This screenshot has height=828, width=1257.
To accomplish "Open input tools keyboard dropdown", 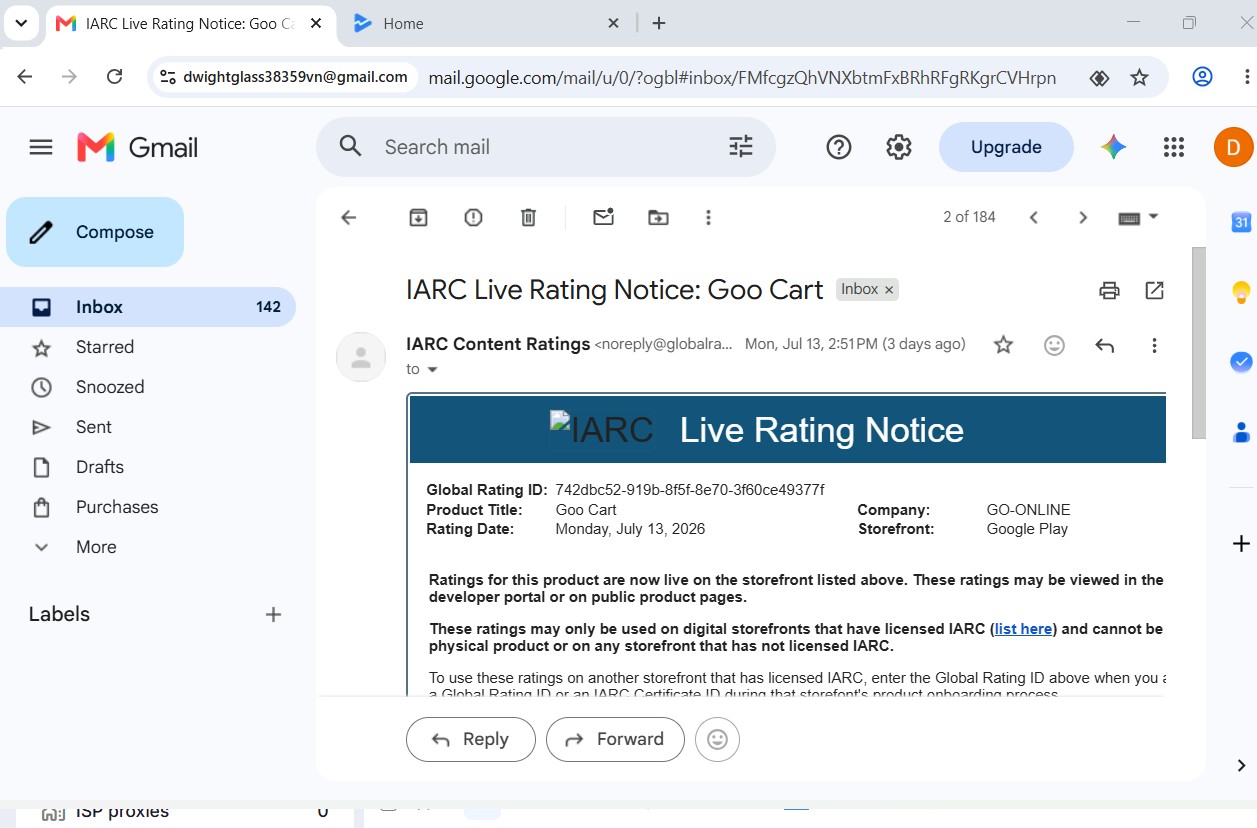I will click(1139, 217).
